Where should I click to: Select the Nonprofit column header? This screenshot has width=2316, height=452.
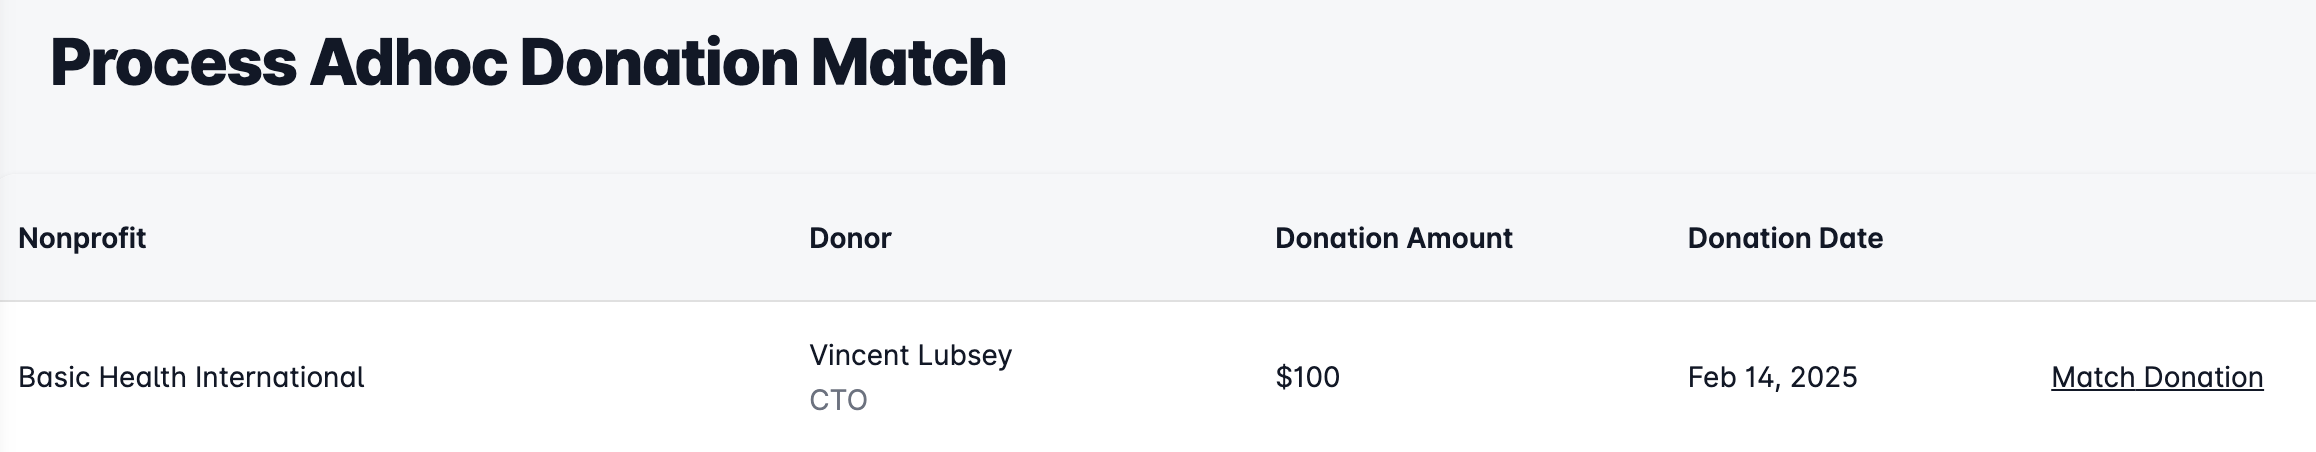82,238
